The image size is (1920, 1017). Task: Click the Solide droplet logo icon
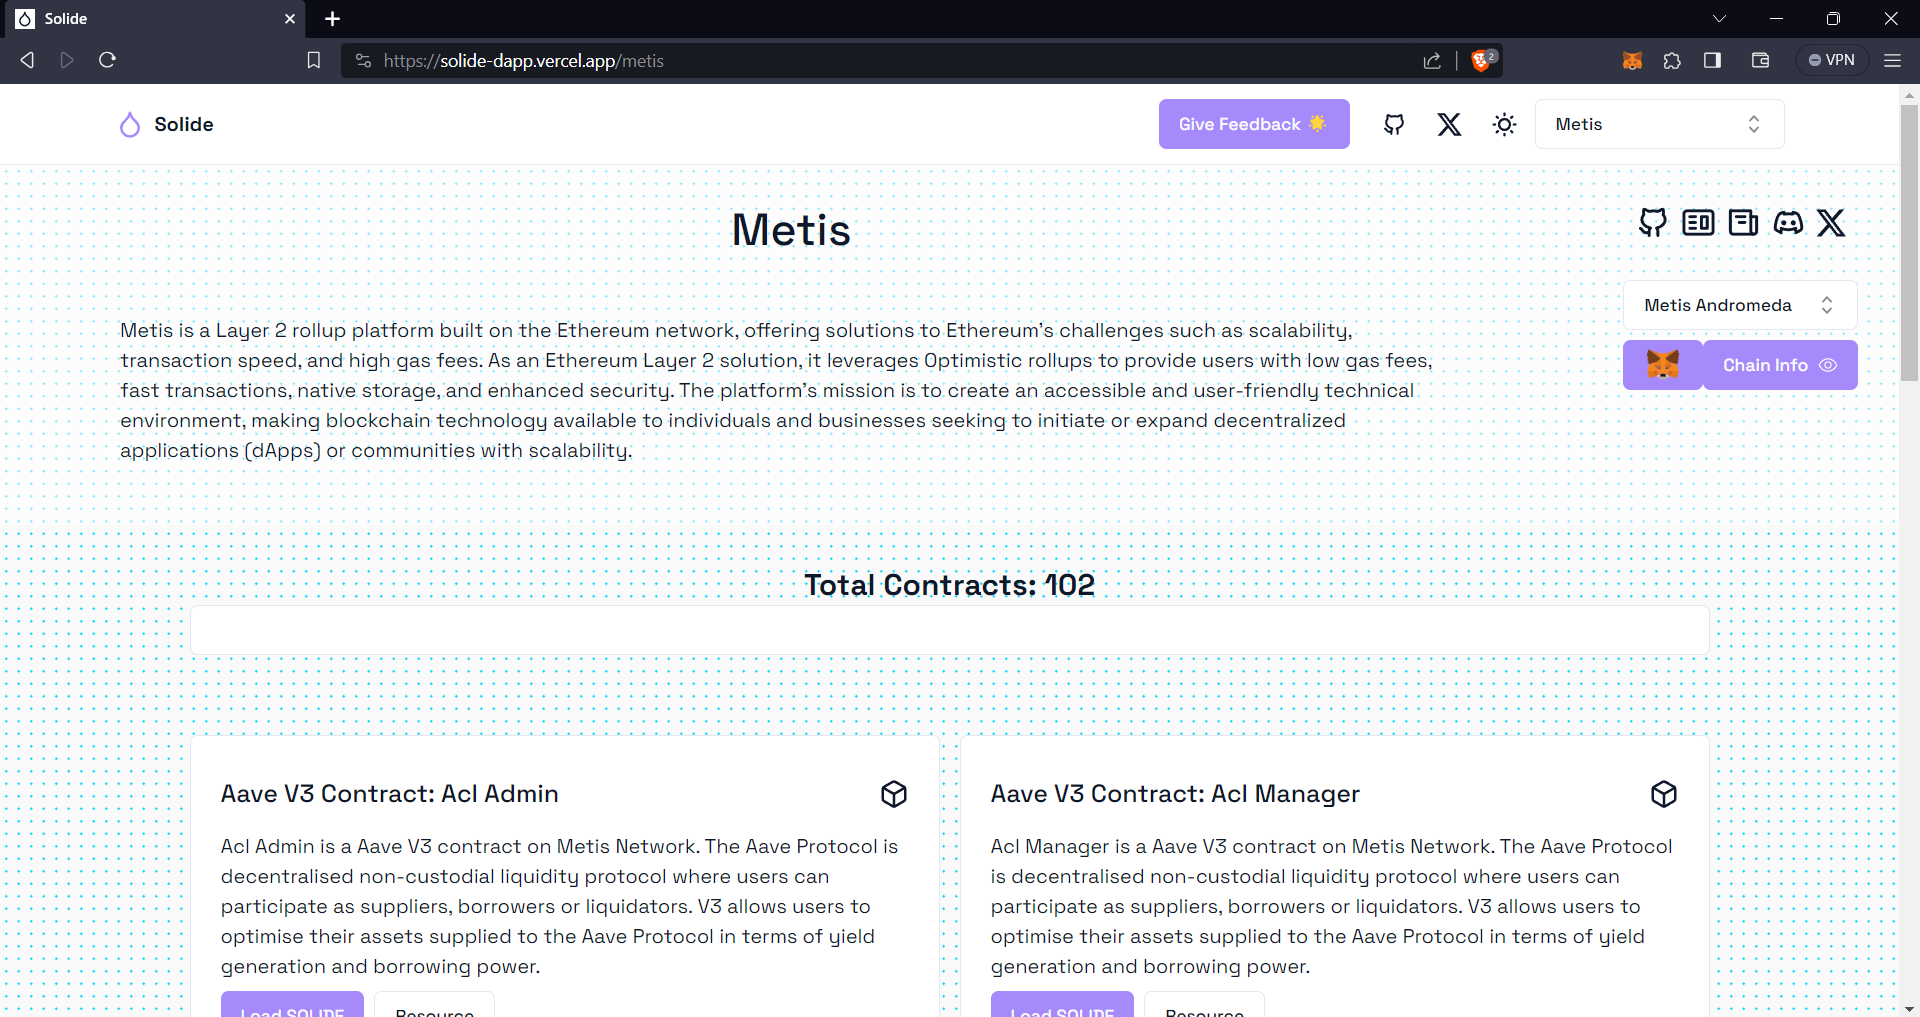point(130,125)
